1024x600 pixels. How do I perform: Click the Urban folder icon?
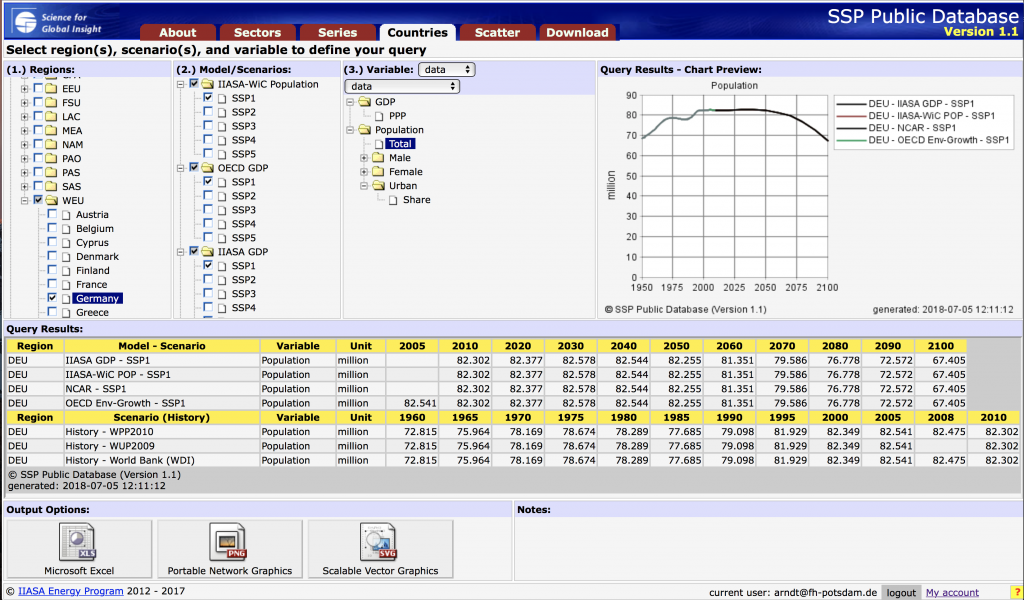(379, 186)
